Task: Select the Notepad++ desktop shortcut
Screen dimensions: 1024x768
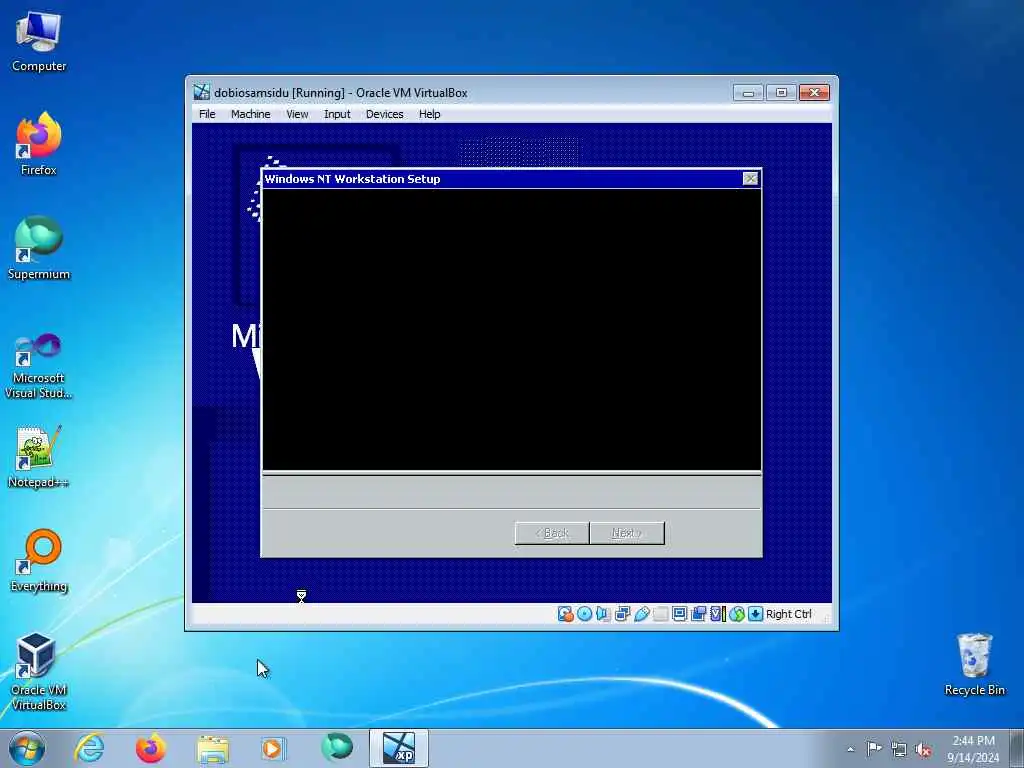Action: [39, 457]
